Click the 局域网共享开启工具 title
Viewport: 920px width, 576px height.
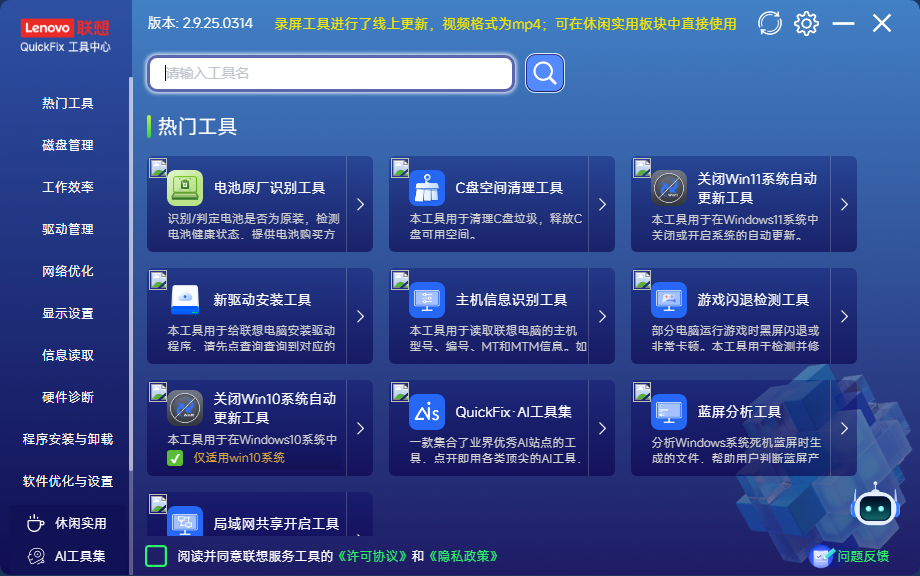click(276, 524)
